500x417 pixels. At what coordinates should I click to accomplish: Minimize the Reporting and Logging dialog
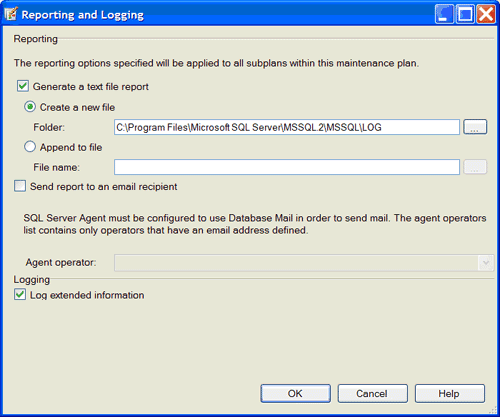pyautogui.click(x=444, y=14)
